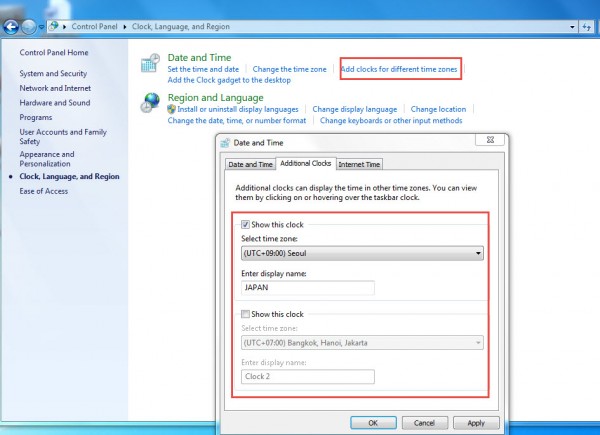Open the Bangkok, Hanoi, Jakarta time zone dropdown
The image size is (600, 435).
tap(362, 343)
